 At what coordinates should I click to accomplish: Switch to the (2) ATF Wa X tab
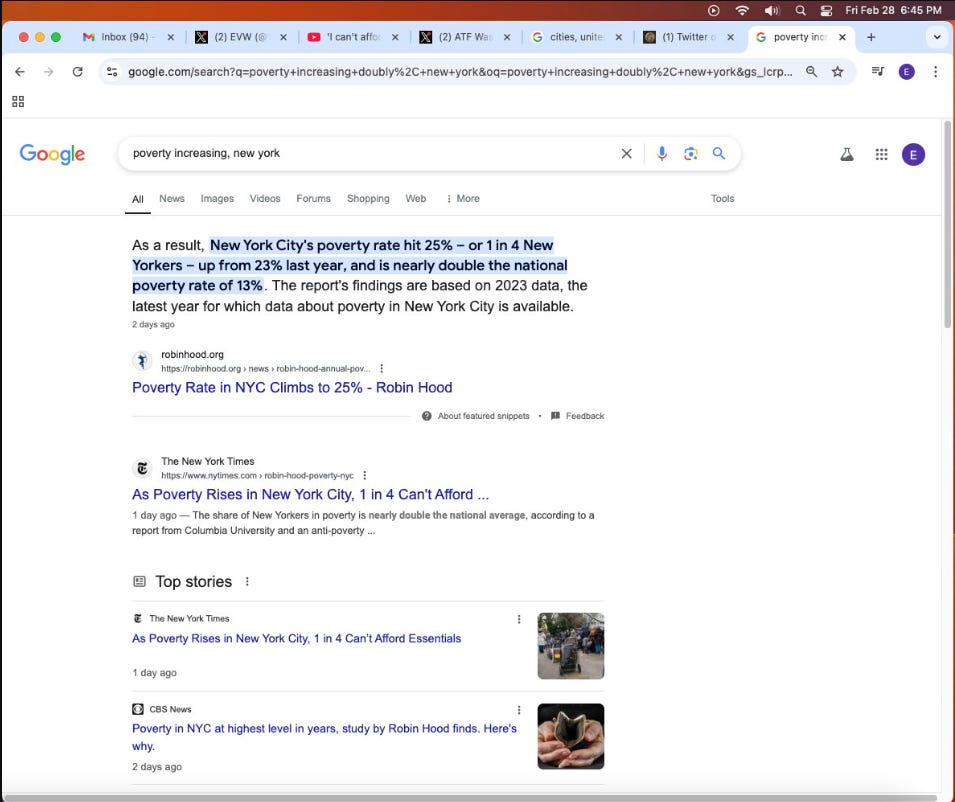[x=464, y=37]
